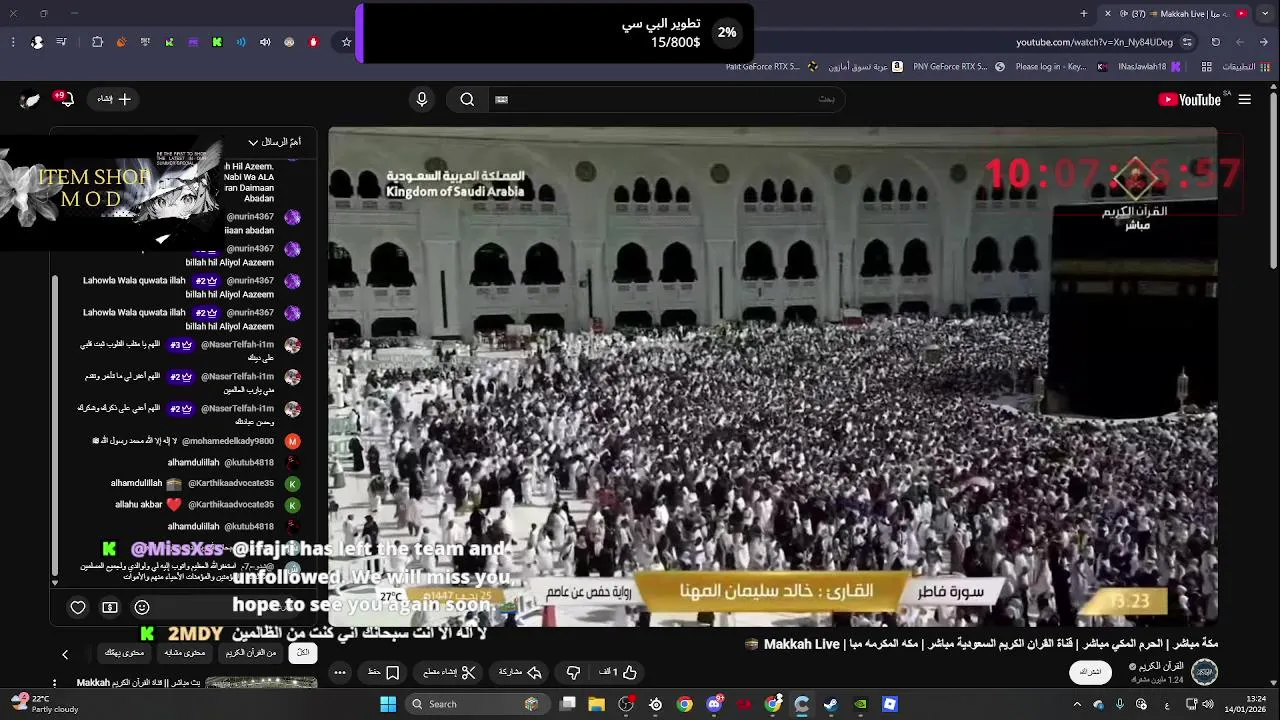This screenshot has width=1280, height=720.
Task: Open the Roblox icon on the taskbar
Action: [x=890, y=704]
